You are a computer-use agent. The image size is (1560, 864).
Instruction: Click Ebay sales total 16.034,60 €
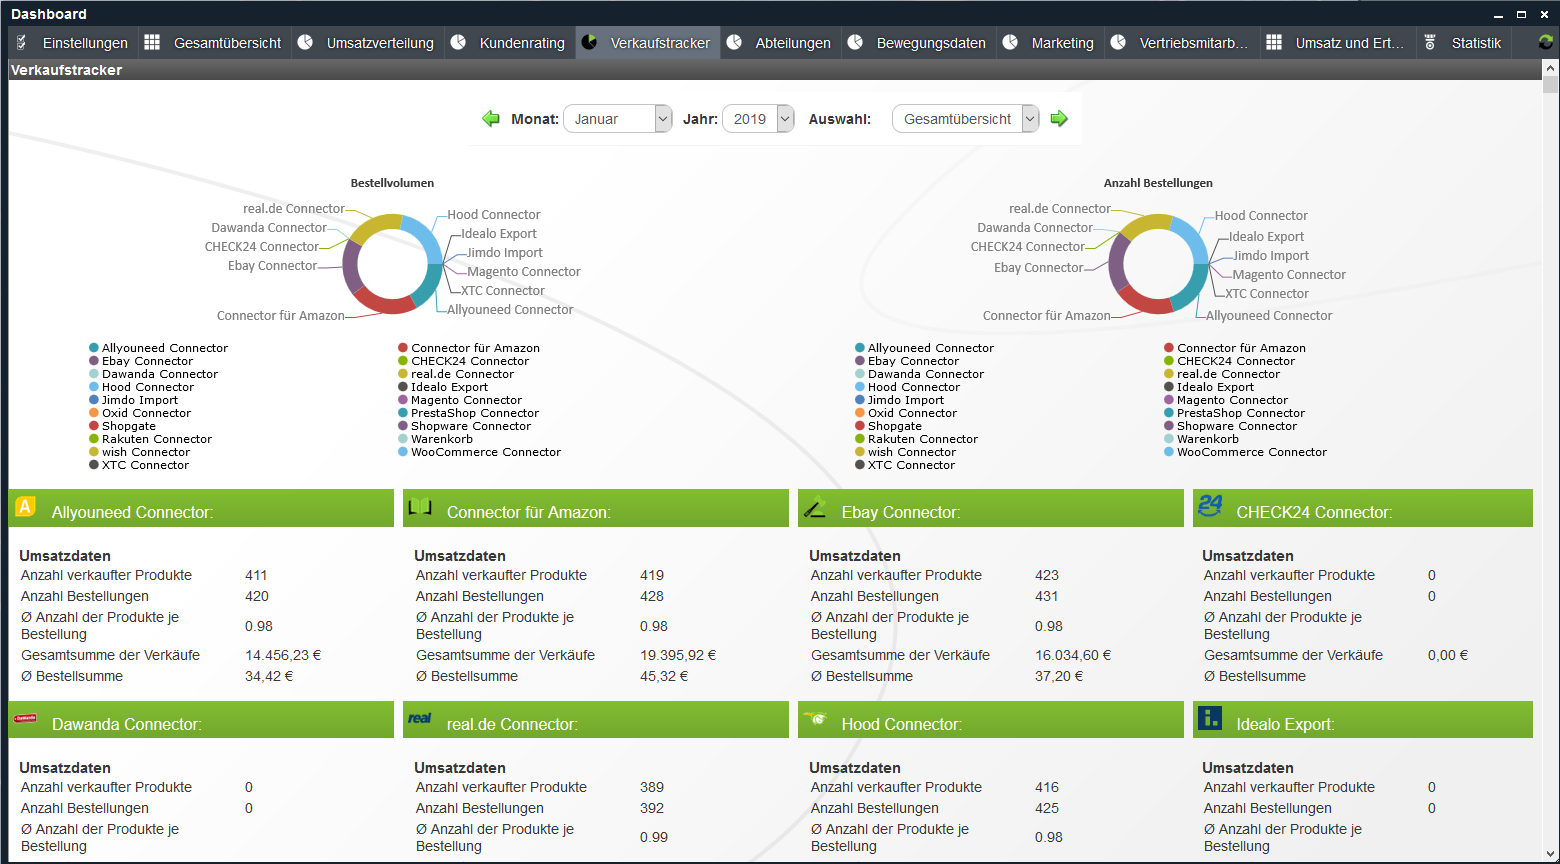click(x=1073, y=655)
